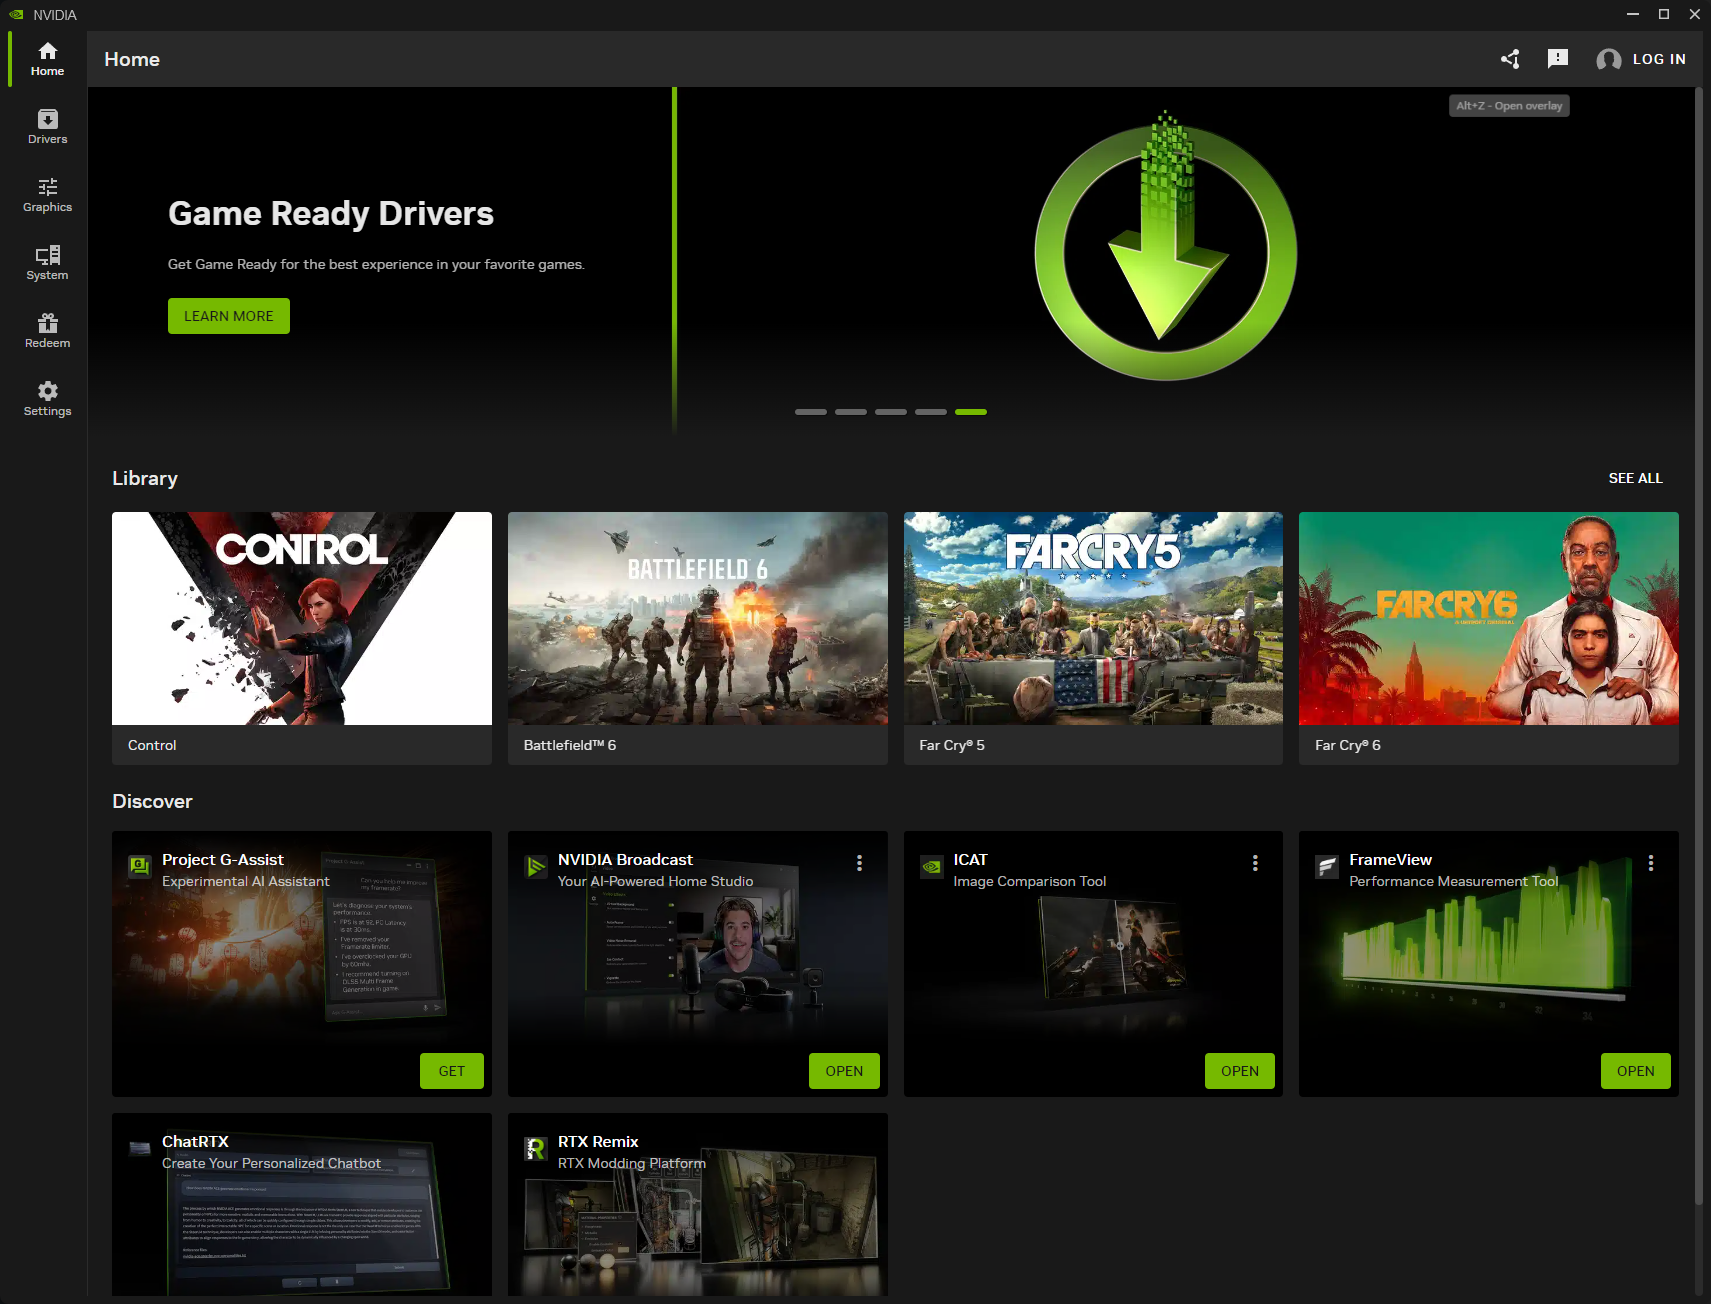The height and width of the screenshot is (1304, 1711).
Task: Open the Redeem gift page
Action: [47, 331]
